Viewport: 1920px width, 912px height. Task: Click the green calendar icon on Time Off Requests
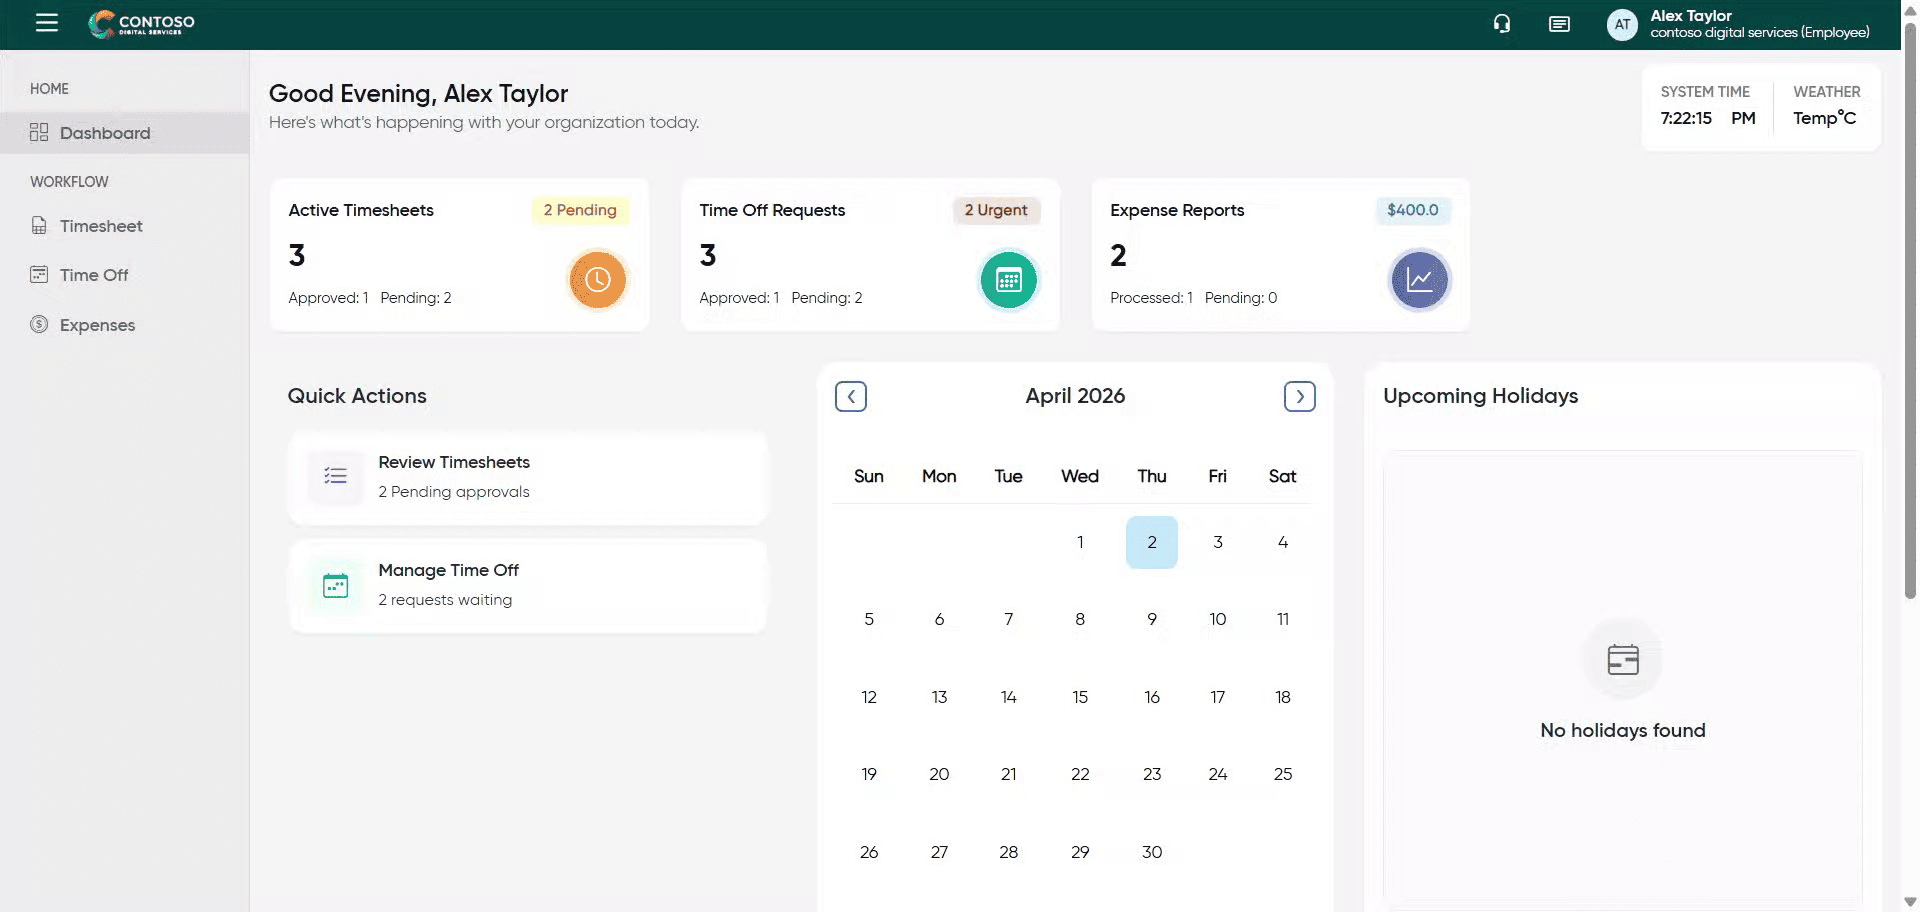pos(1008,280)
